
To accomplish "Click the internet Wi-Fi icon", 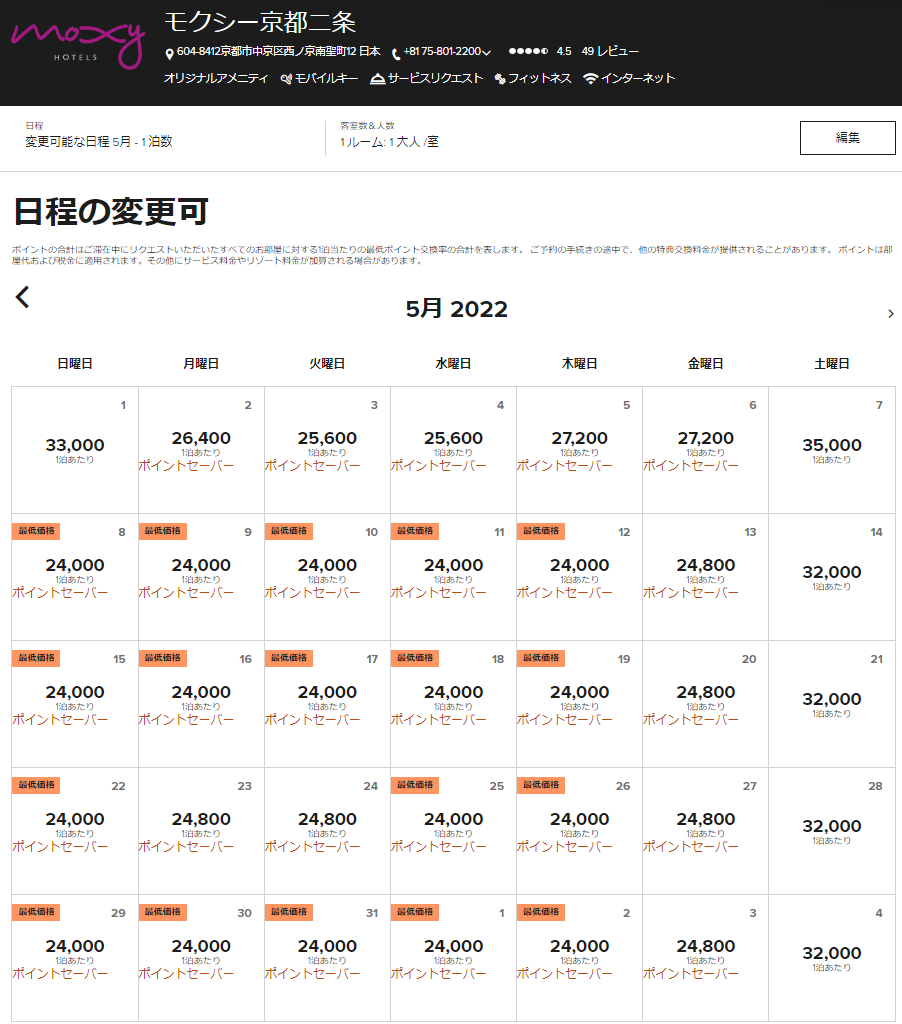I will coord(590,79).
